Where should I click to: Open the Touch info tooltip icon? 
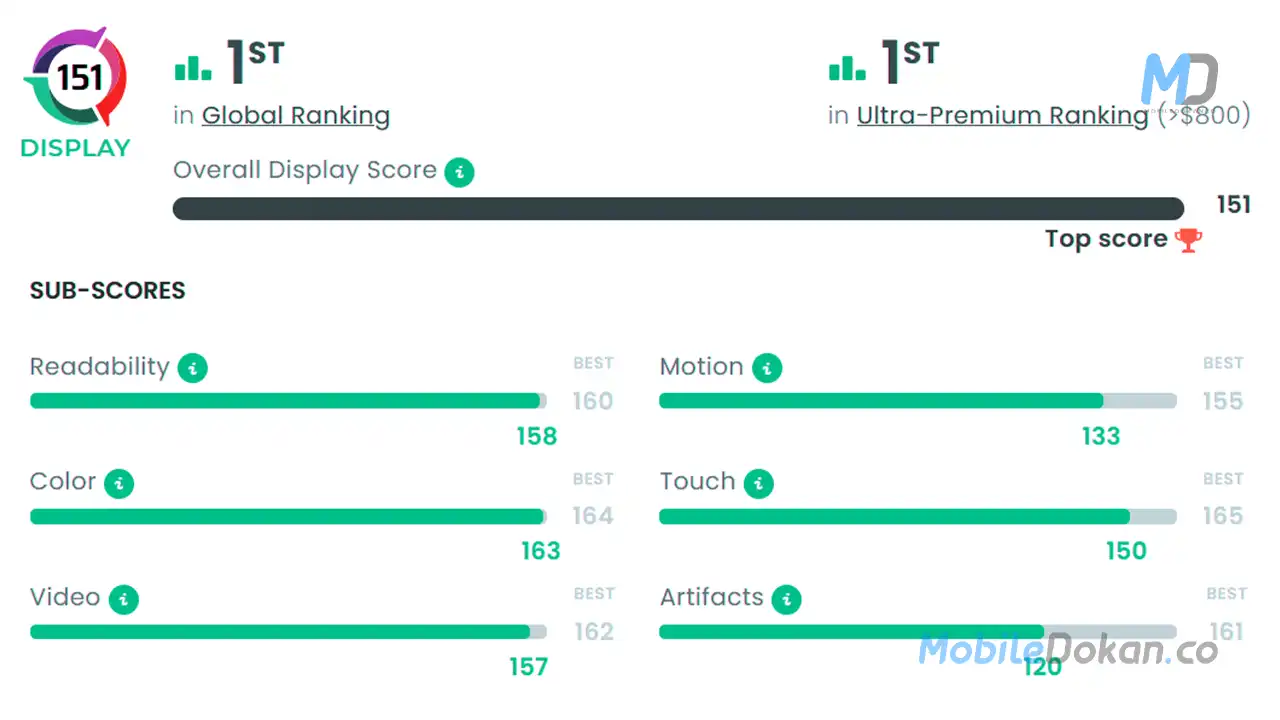pyautogui.click(x=759, y=484)
